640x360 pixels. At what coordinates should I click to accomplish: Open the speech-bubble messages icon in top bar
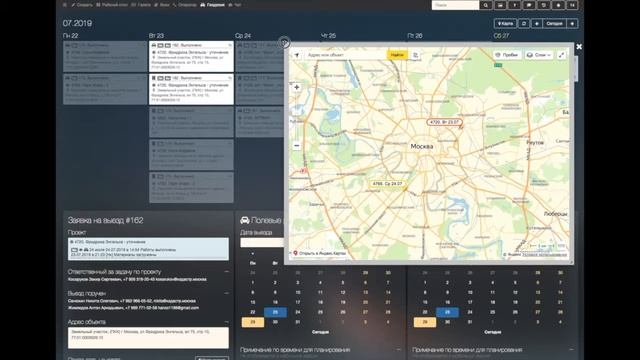pyautogui.click(x=529, y=5)
